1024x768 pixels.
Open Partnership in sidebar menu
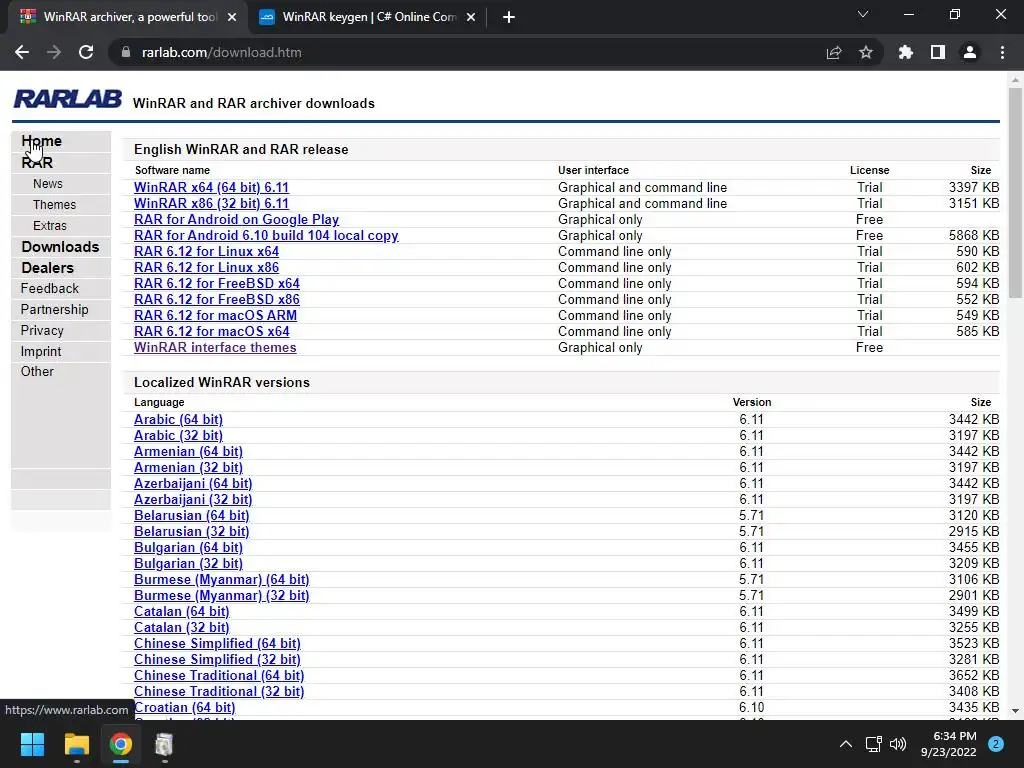click(54, 309)
